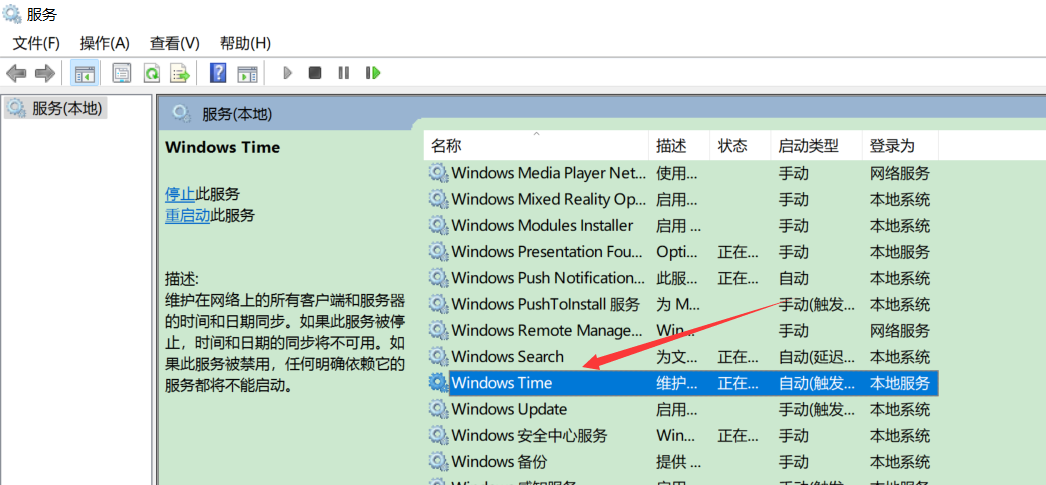This screenshot has height=485, width=1046.
Task: Click gear icon beside Windows Media Player
Action: click(x=438, y=173)
